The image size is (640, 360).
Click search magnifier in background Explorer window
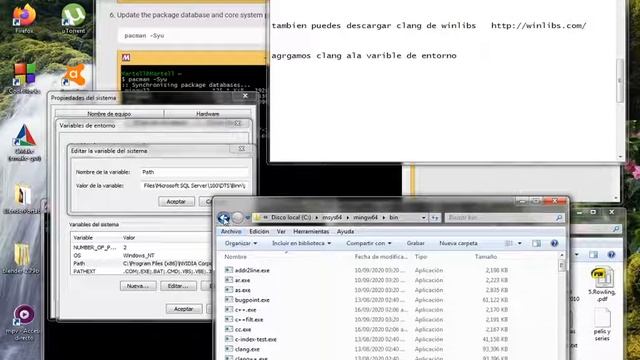(616, 229)
